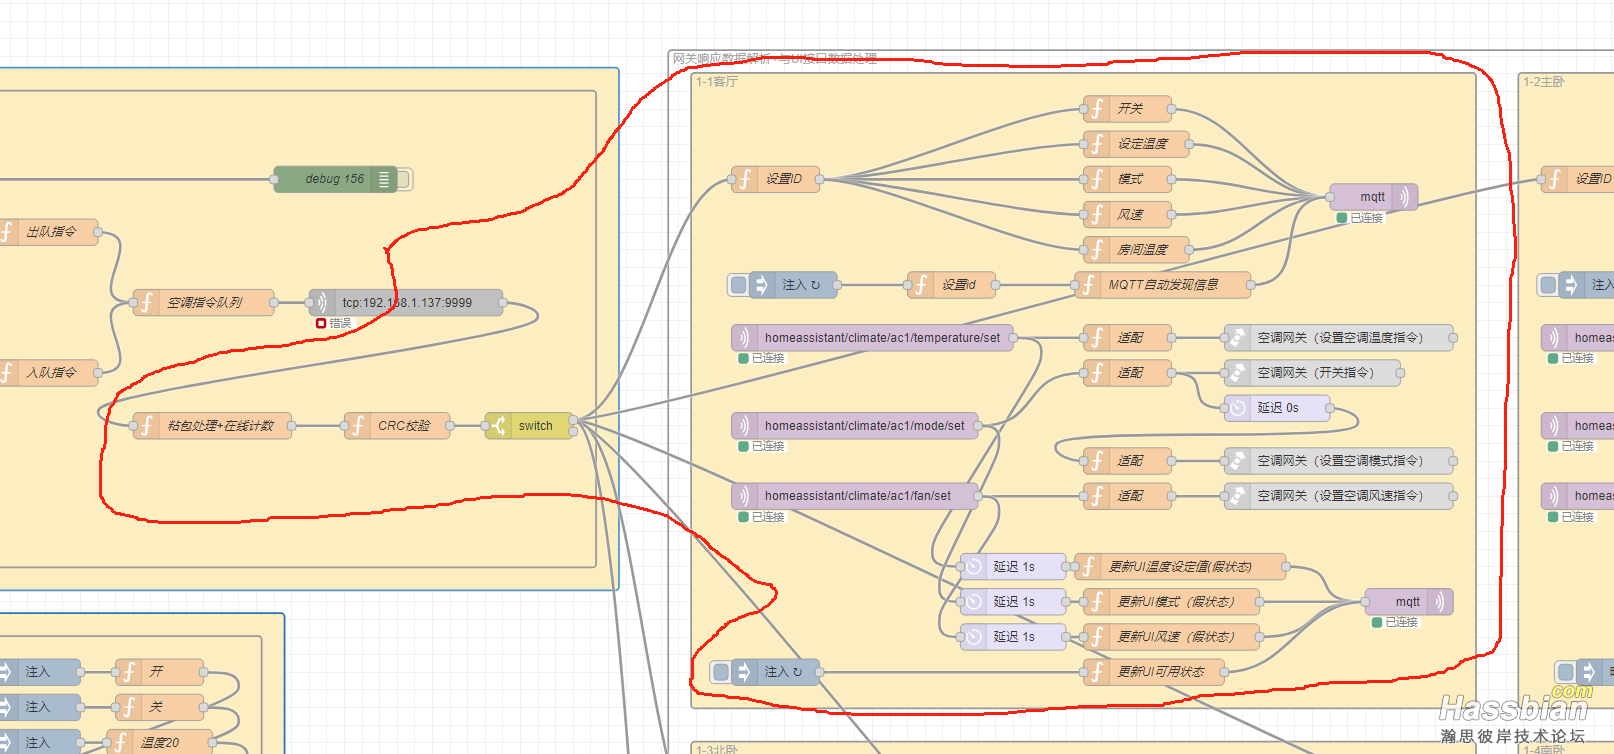This screenshot has height=754, width=1614.
Task: Click mqtt-in icon on ac1/temperature/set node
Action: tap(745, 338)
